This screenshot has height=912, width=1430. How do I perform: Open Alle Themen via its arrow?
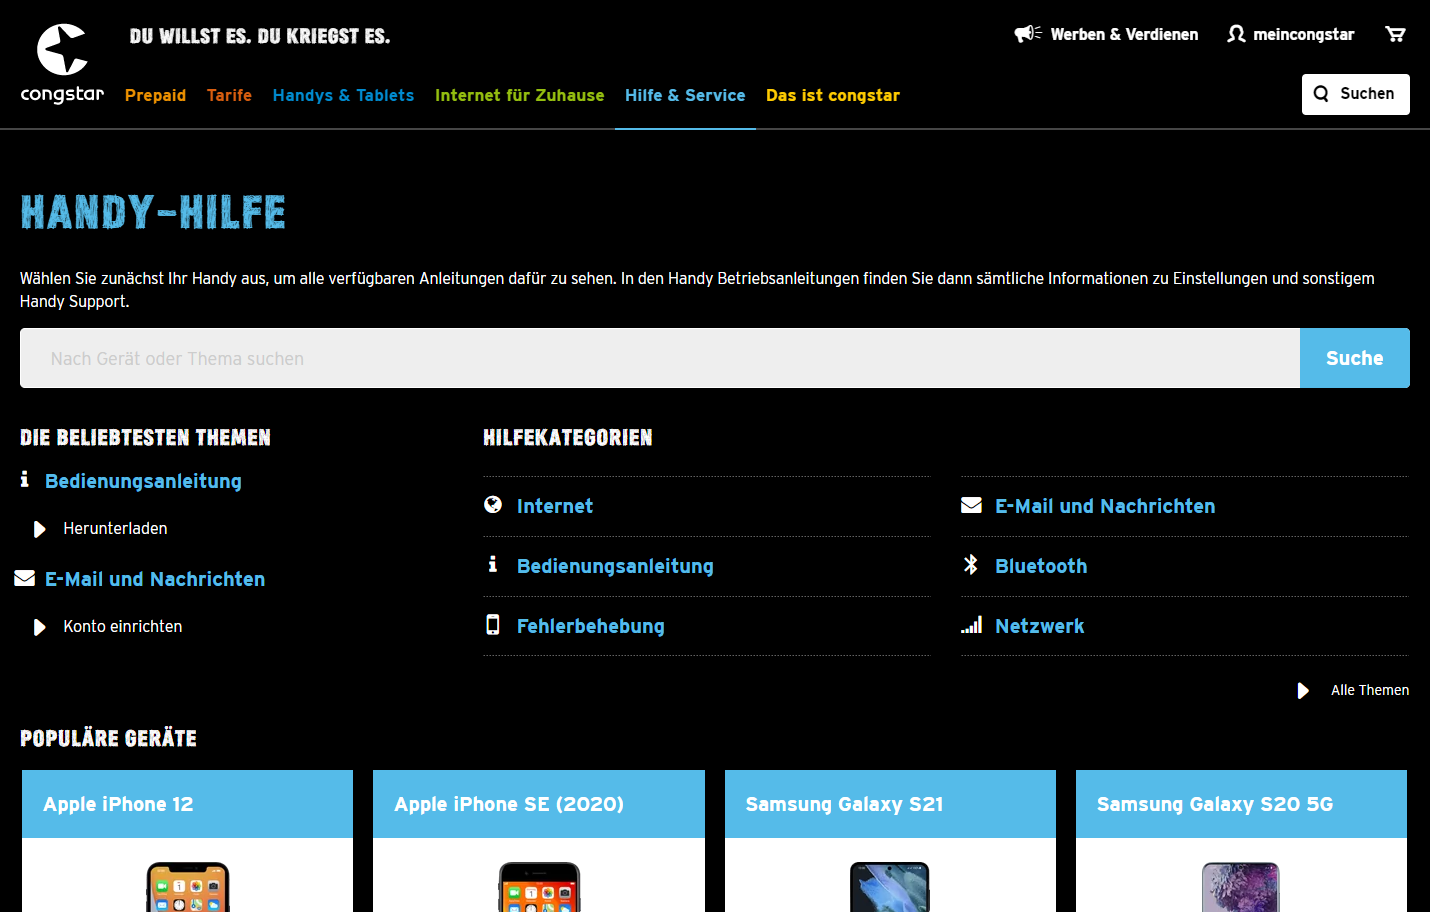point(1303,691)
